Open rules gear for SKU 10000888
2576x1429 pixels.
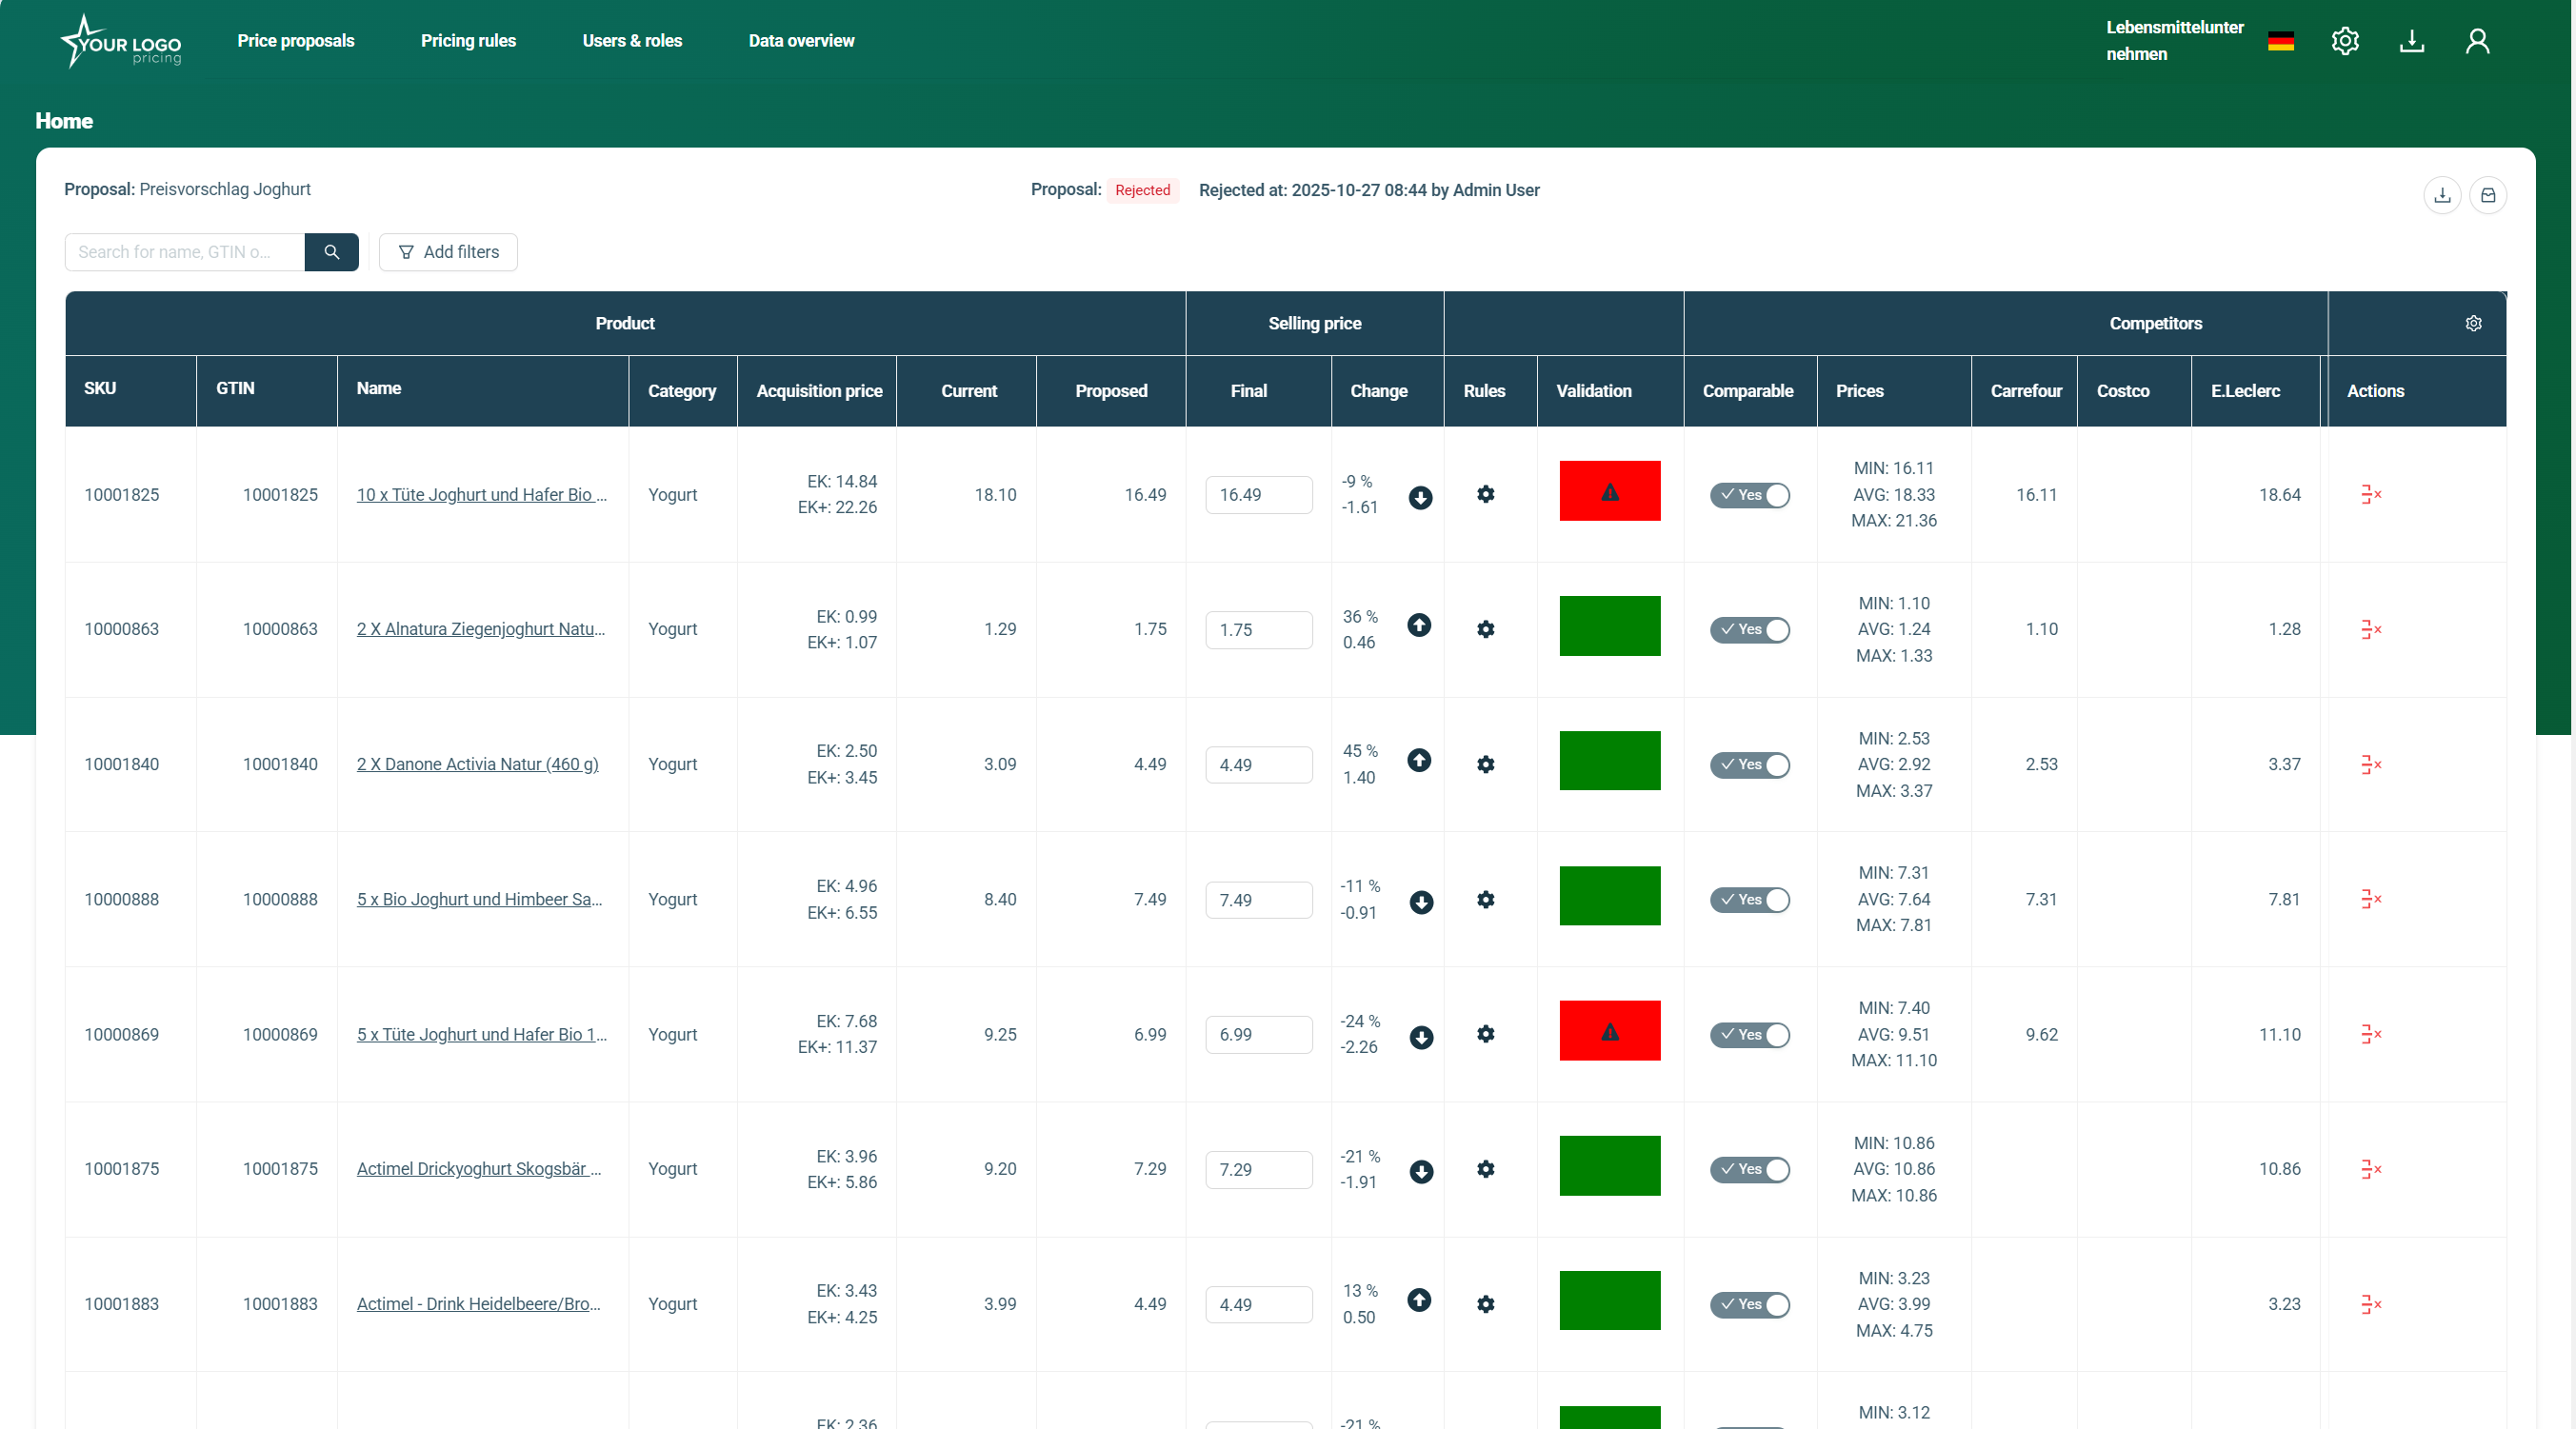click(x=1486, y=899)
